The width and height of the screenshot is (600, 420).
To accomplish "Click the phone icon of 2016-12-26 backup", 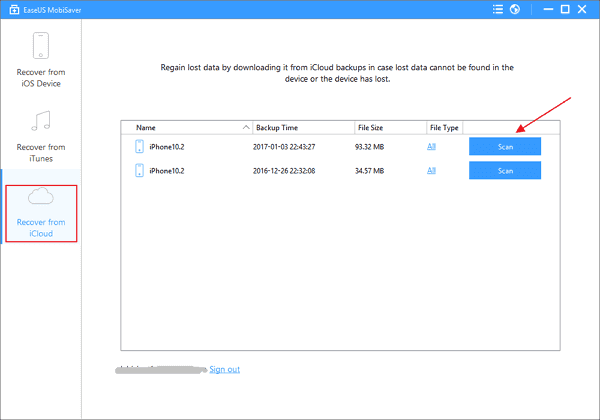I will tap(139, 170).
